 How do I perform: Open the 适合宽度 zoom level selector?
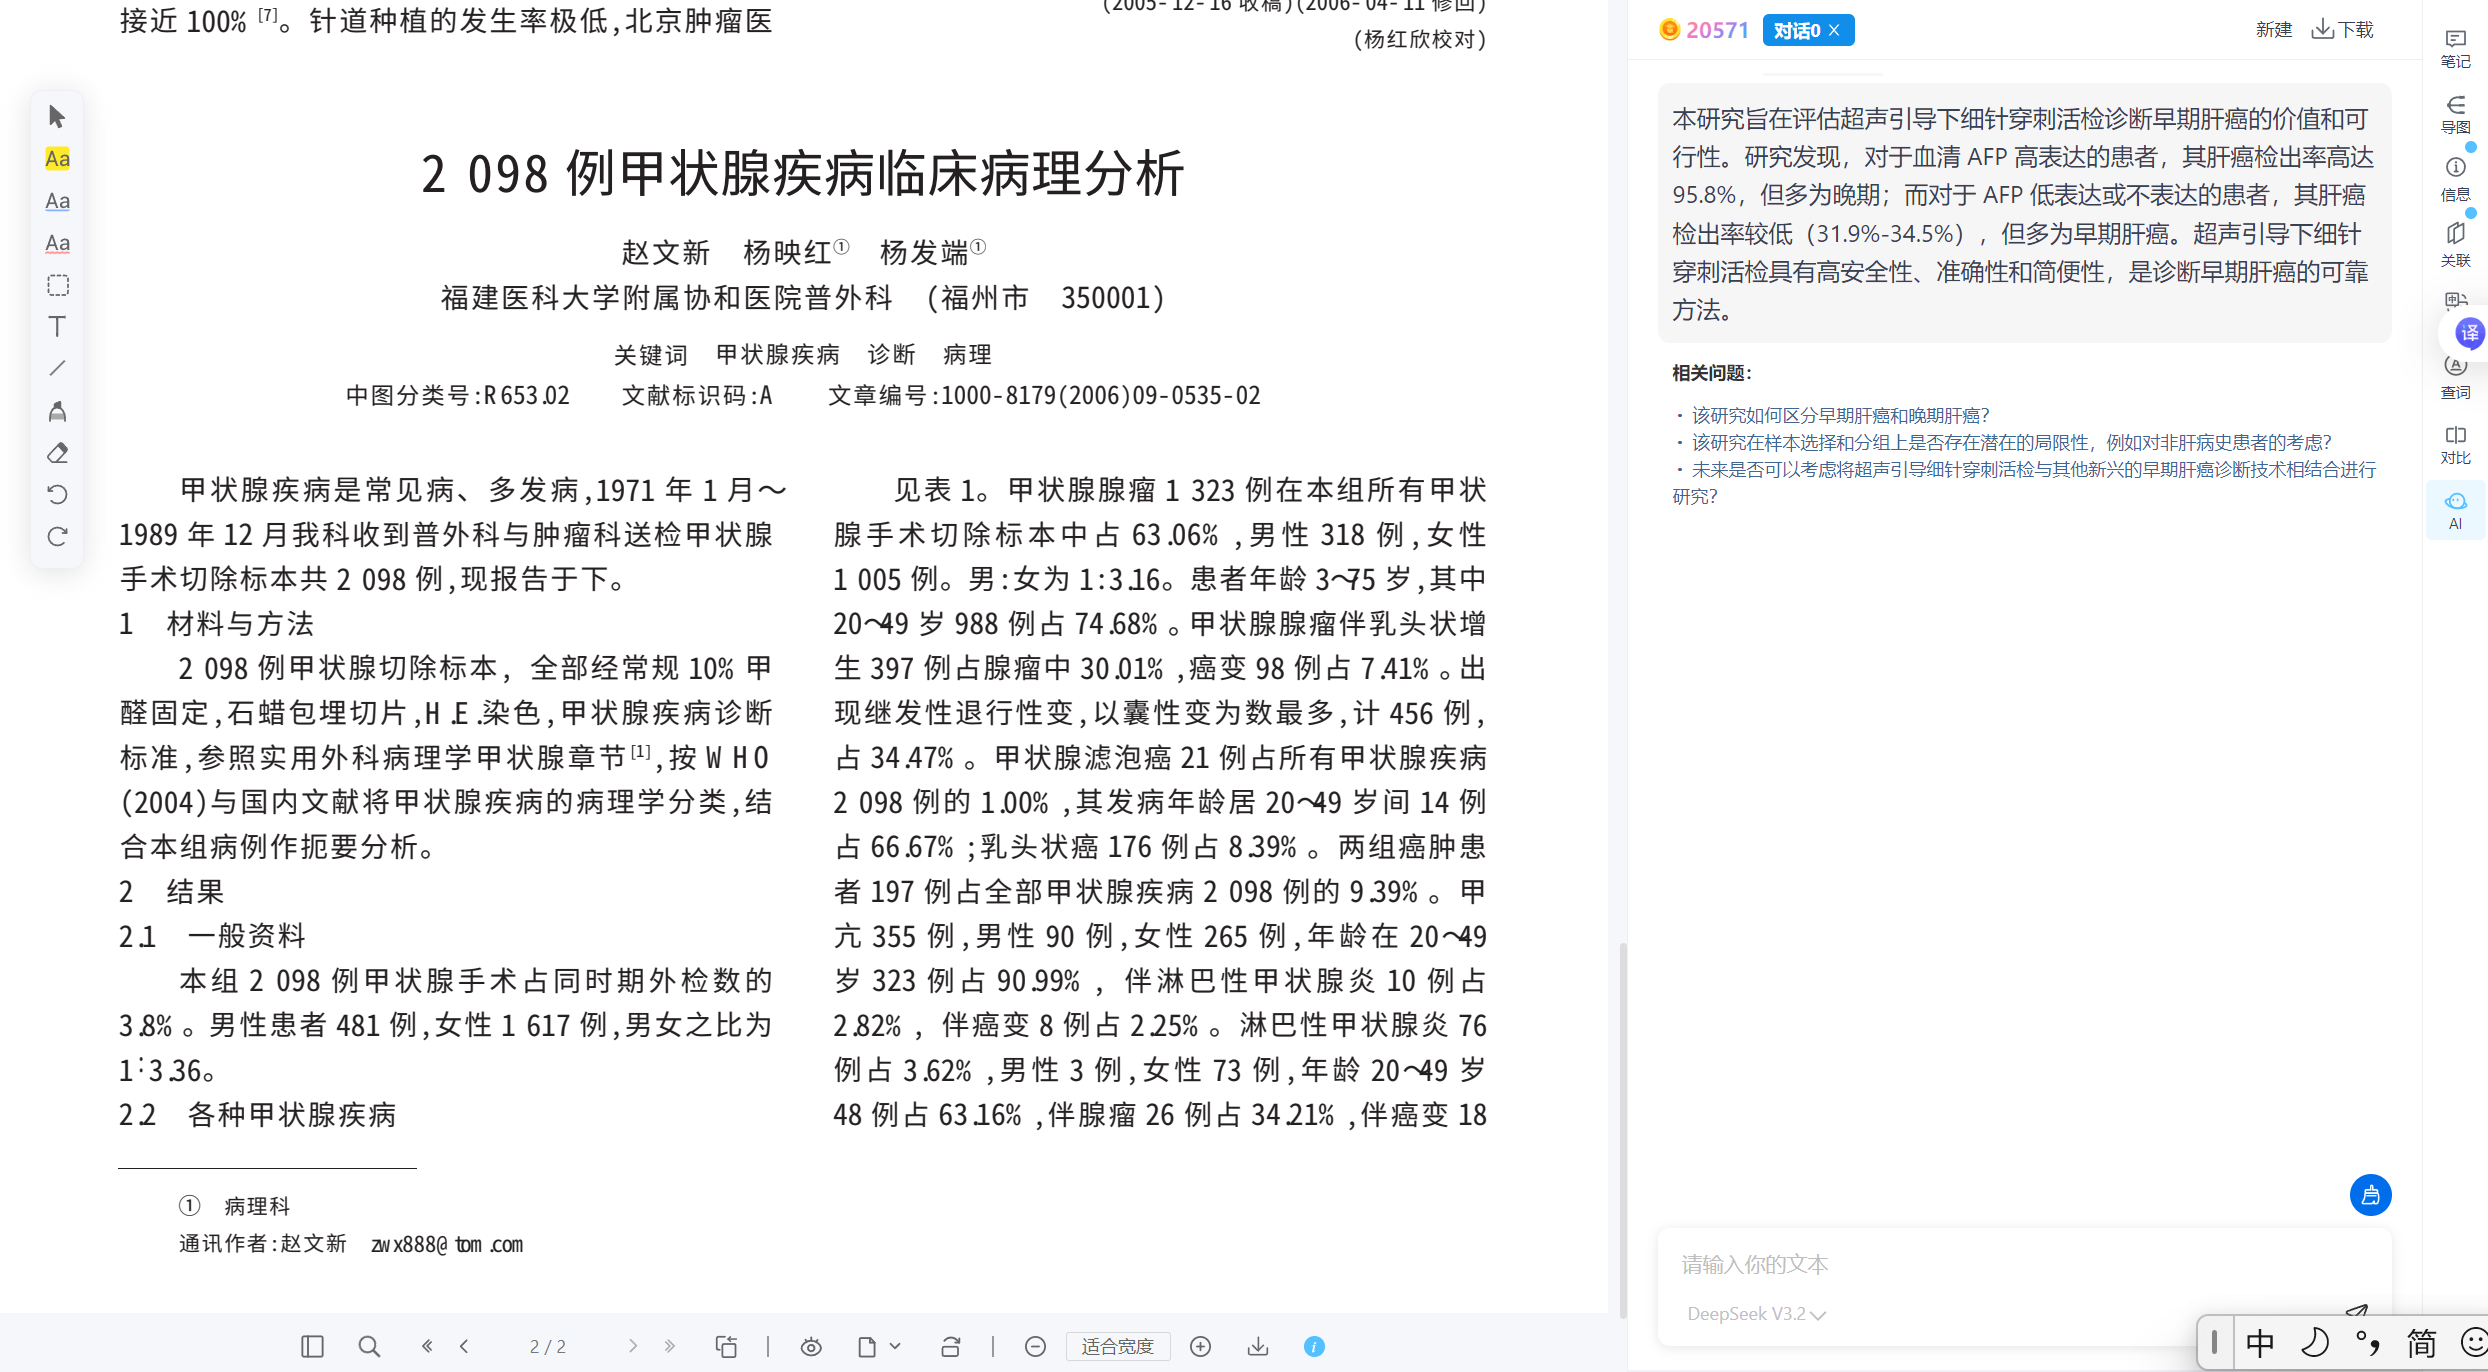pyautogui.click(x=1117, y=1347)
